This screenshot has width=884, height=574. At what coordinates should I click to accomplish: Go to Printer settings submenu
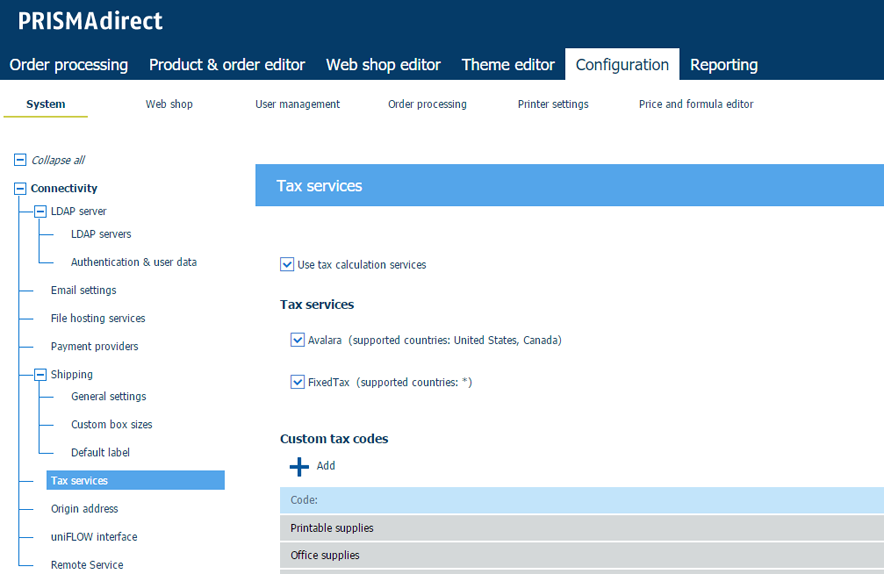(x=552, y=104)
